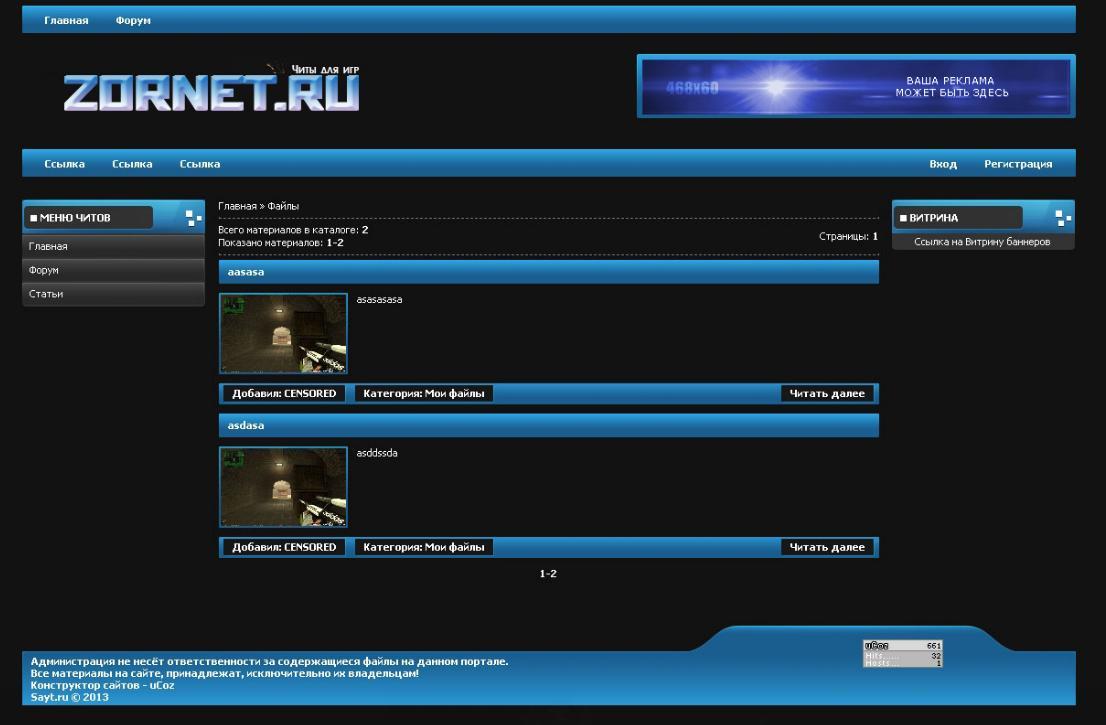Open Форум in top navigation bar
This screenshot has width=1106, height=725.
tap(133, 20)
